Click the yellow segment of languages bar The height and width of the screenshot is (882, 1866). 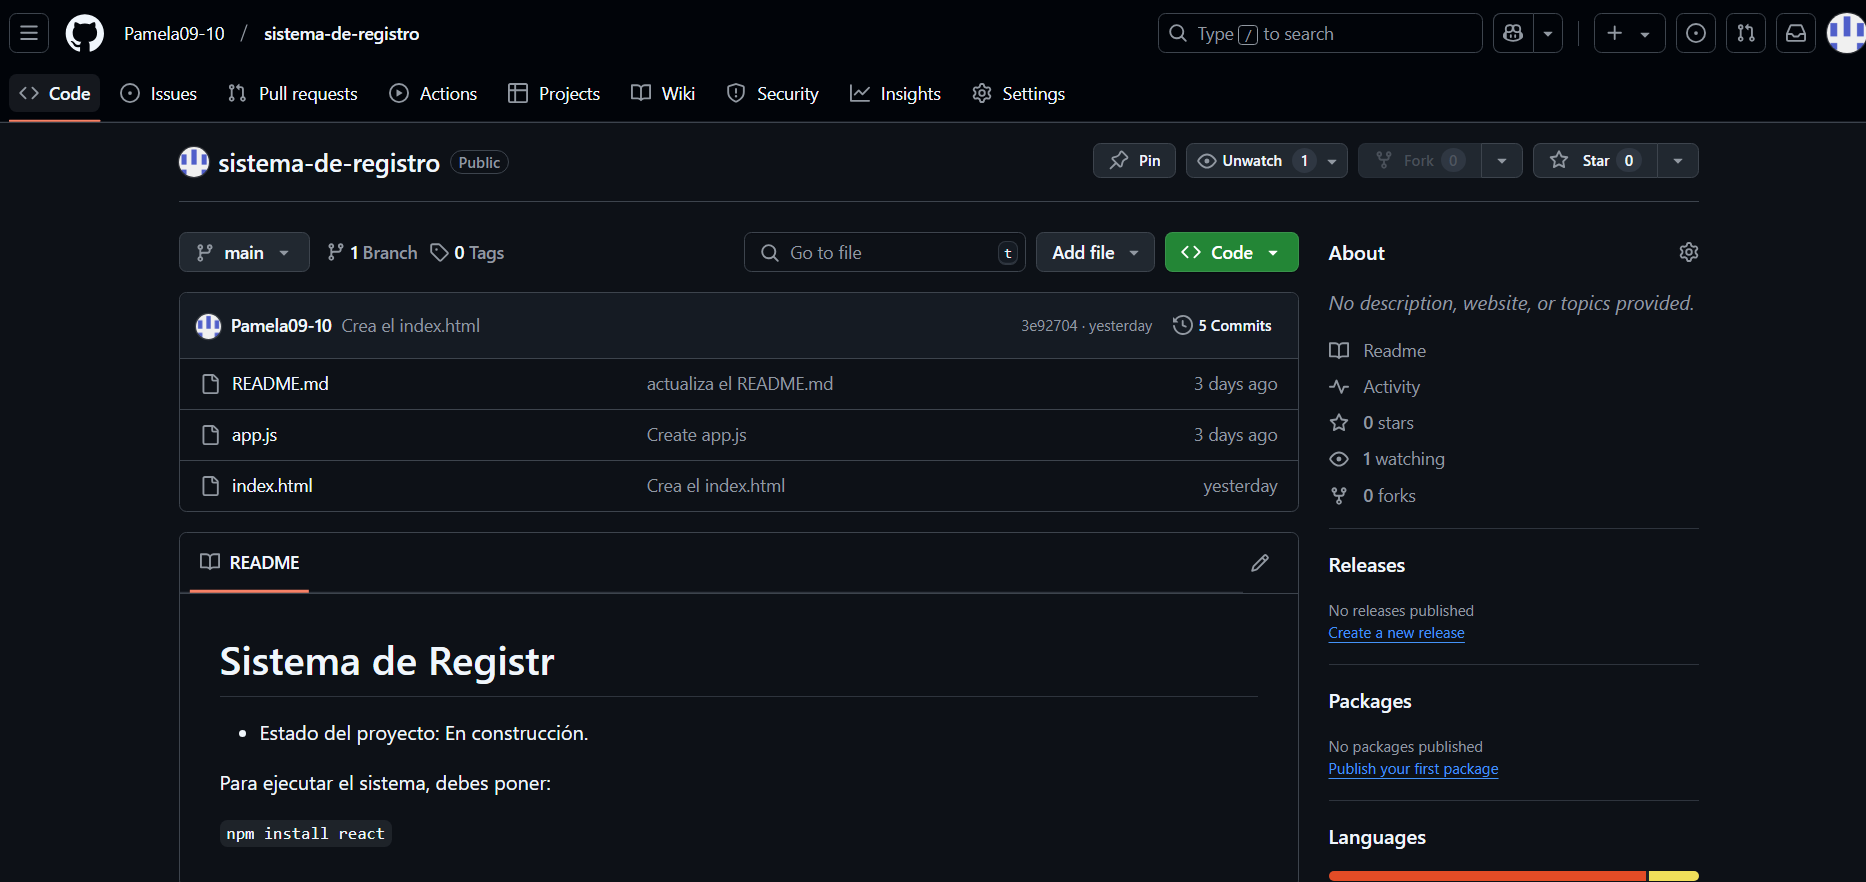[x=1674, y=876]
